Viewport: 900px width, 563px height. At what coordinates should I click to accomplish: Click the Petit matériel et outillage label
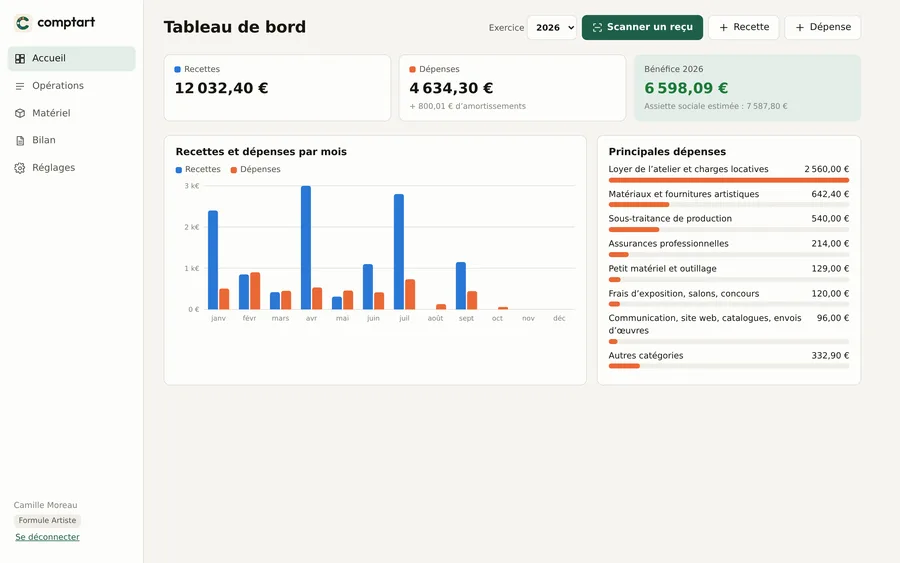(662, 269)
